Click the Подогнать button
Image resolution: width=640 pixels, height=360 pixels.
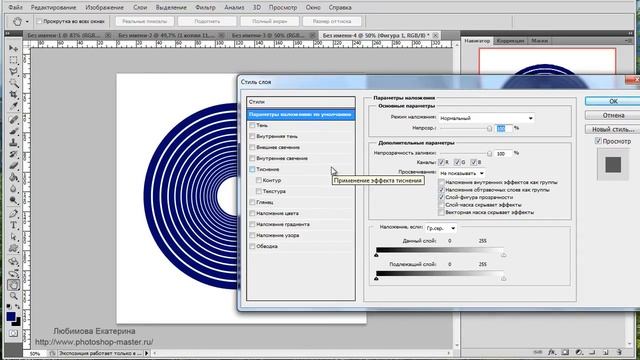(207, 21)
